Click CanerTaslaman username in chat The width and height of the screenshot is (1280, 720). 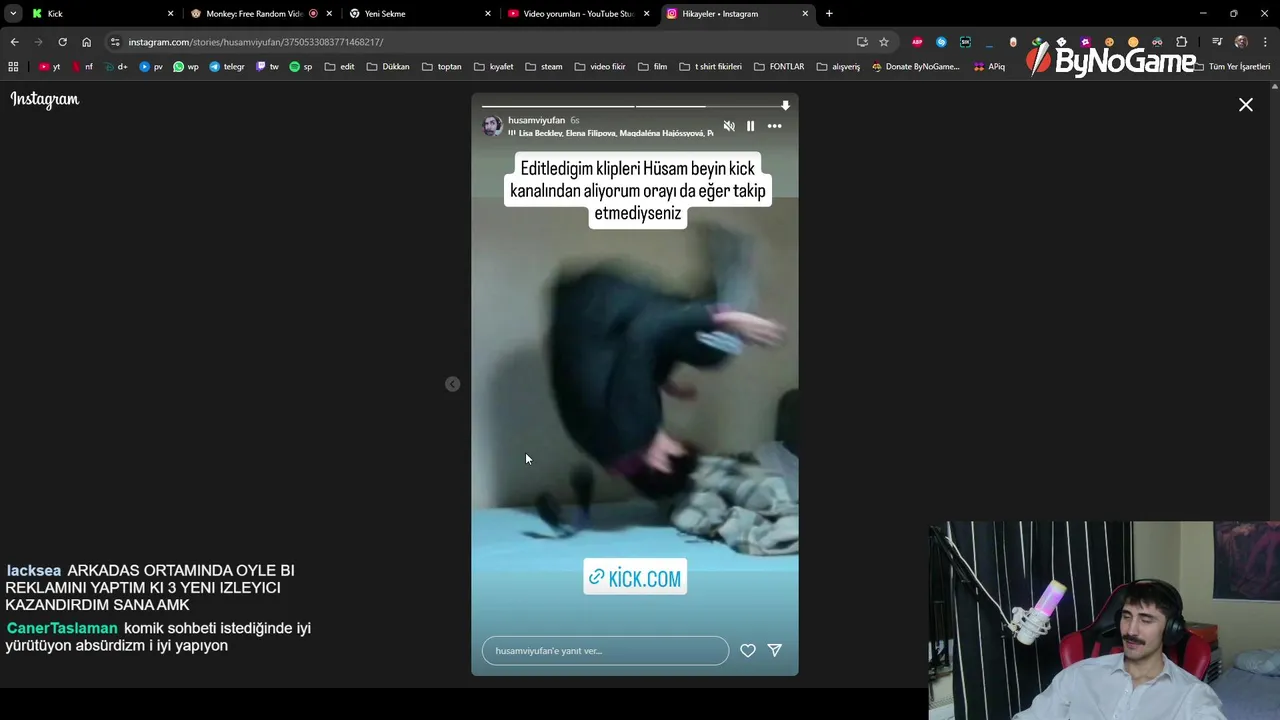[x=62, y=628]
